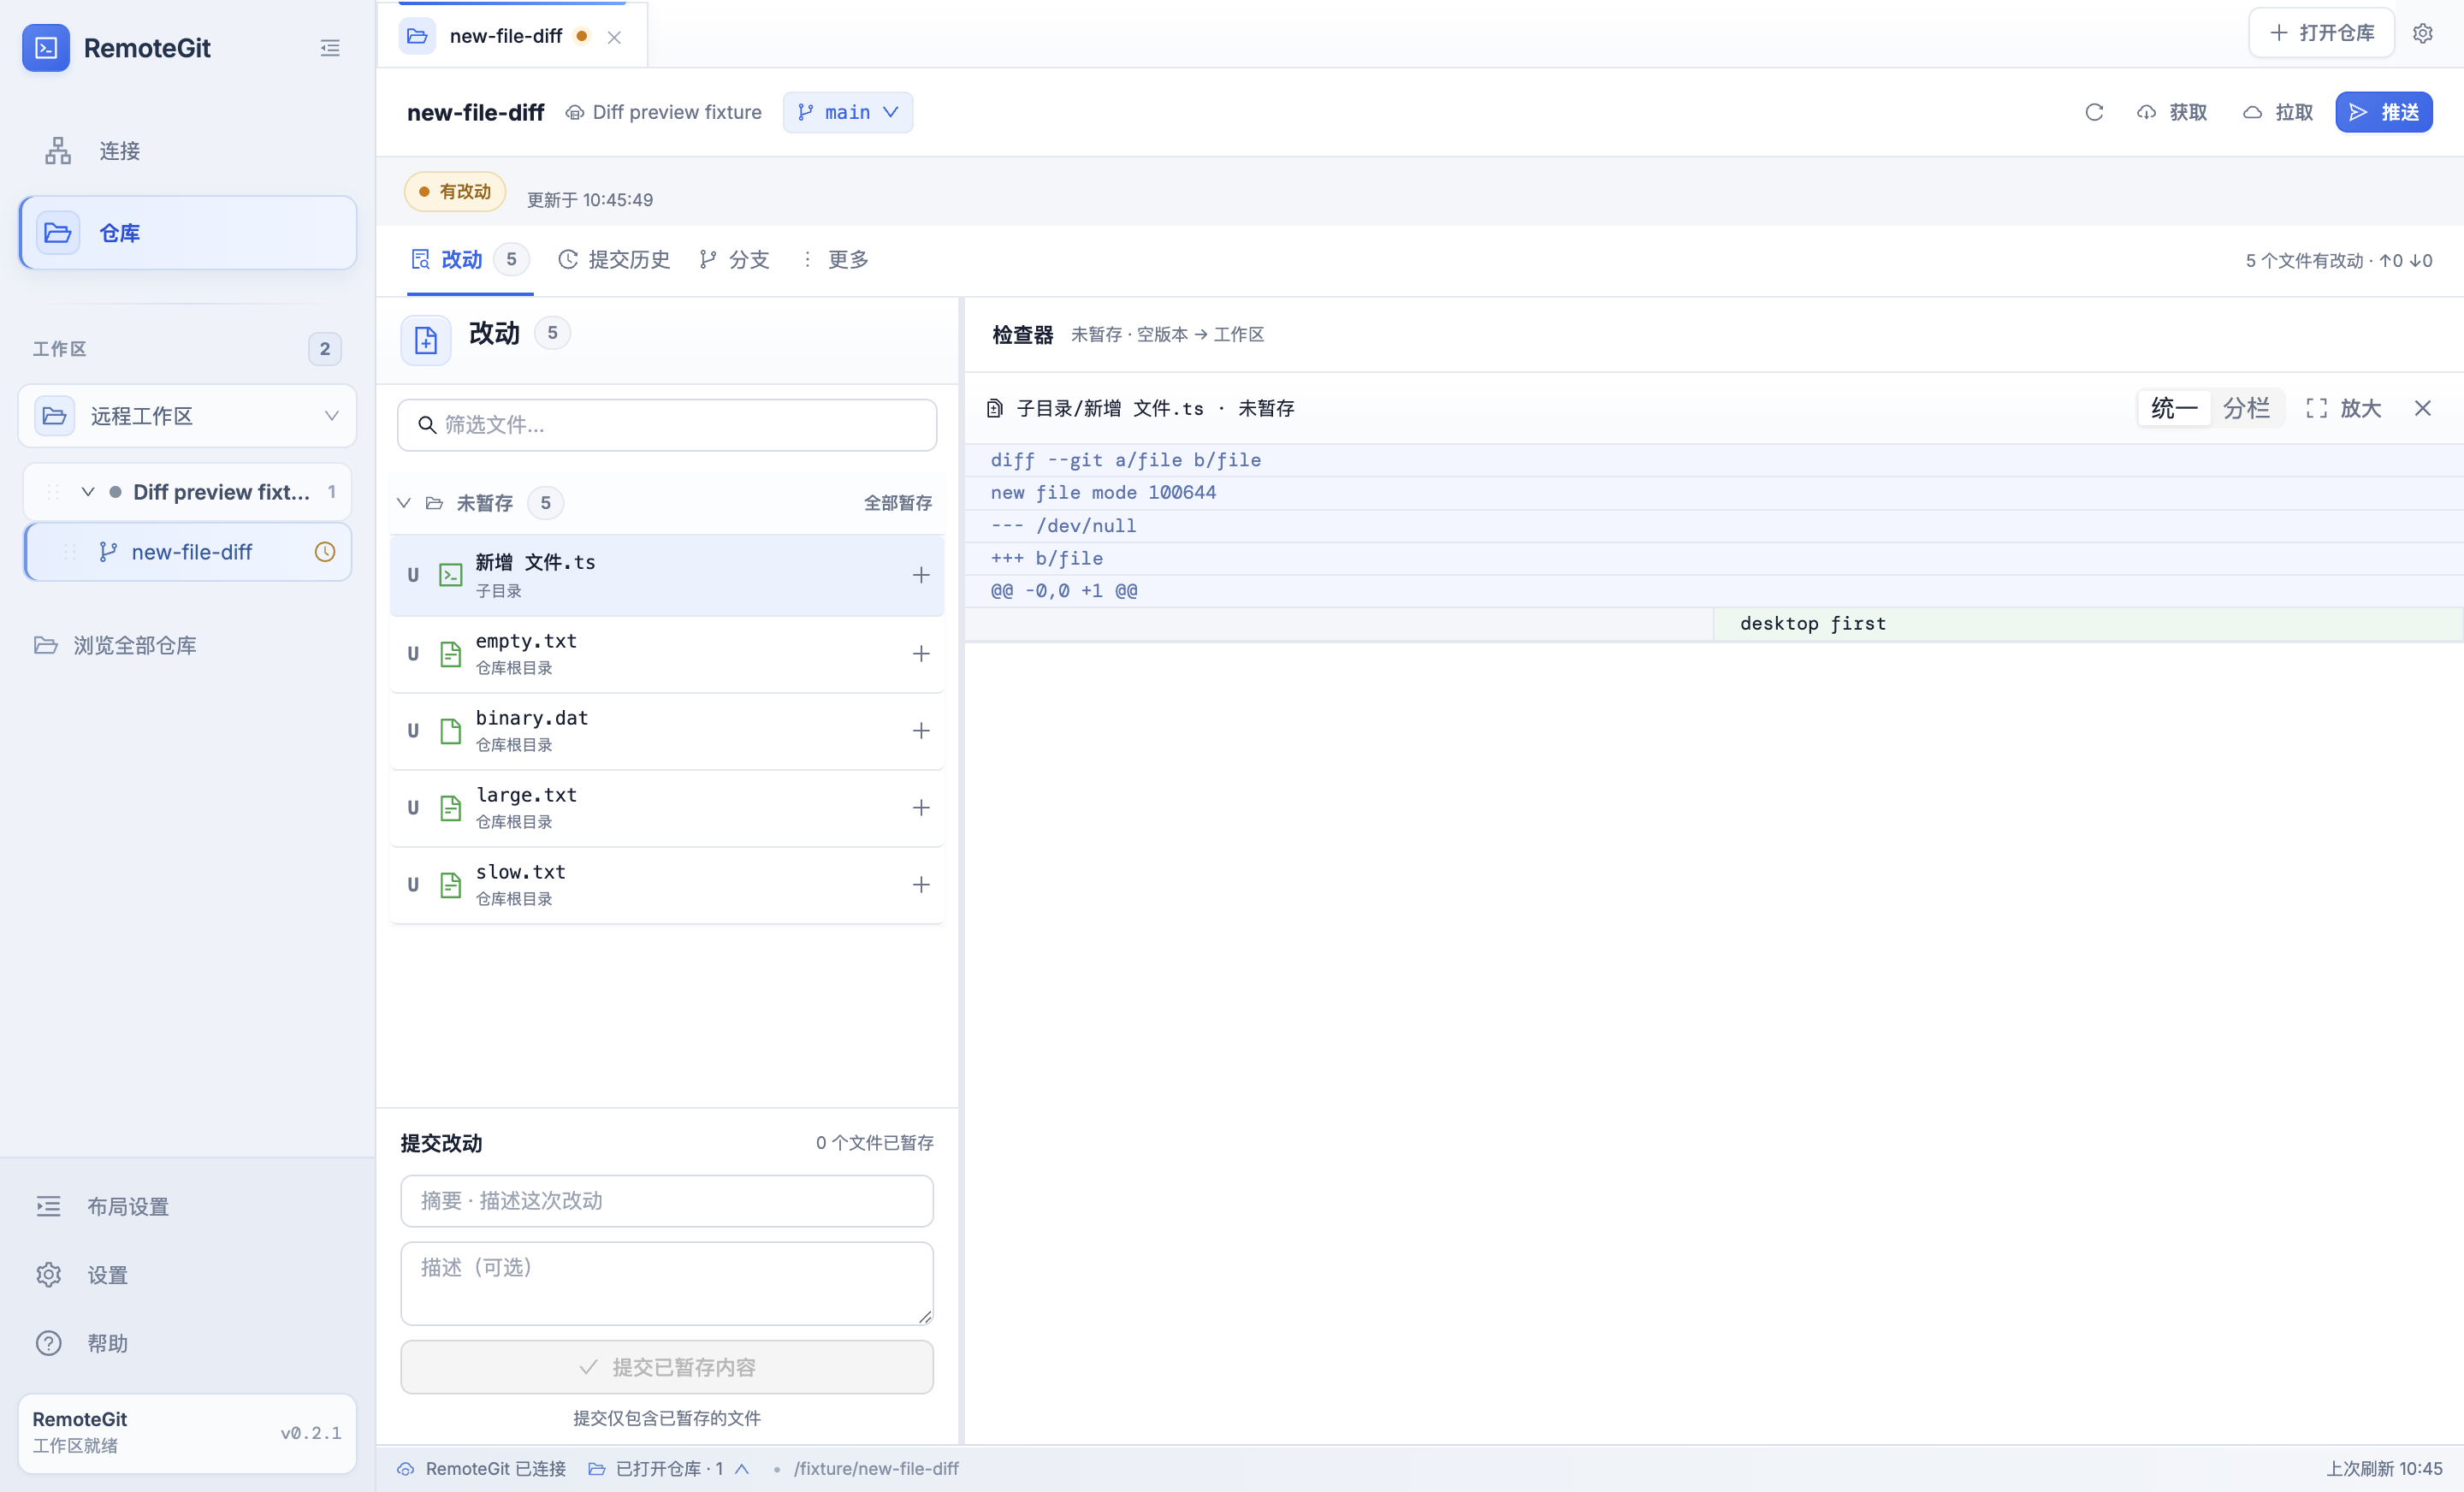2464x1492 pixels.
Task: Click 放大 to expand the diff
Action: 2344,408
